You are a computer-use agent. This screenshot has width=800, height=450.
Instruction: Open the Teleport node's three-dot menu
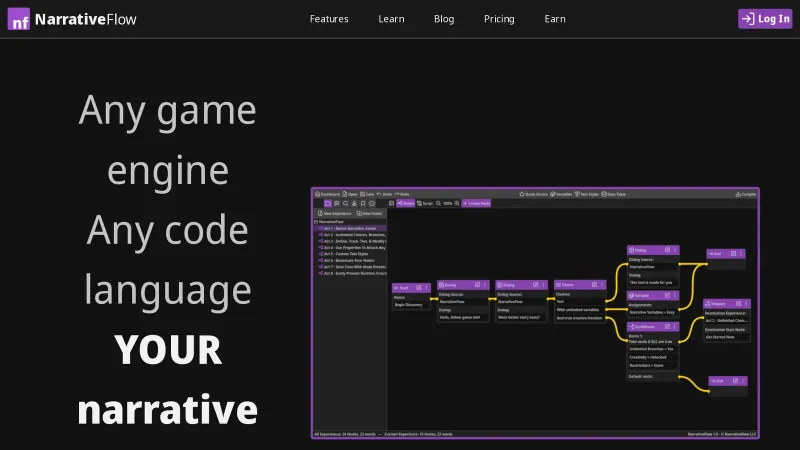pos(746,303)
